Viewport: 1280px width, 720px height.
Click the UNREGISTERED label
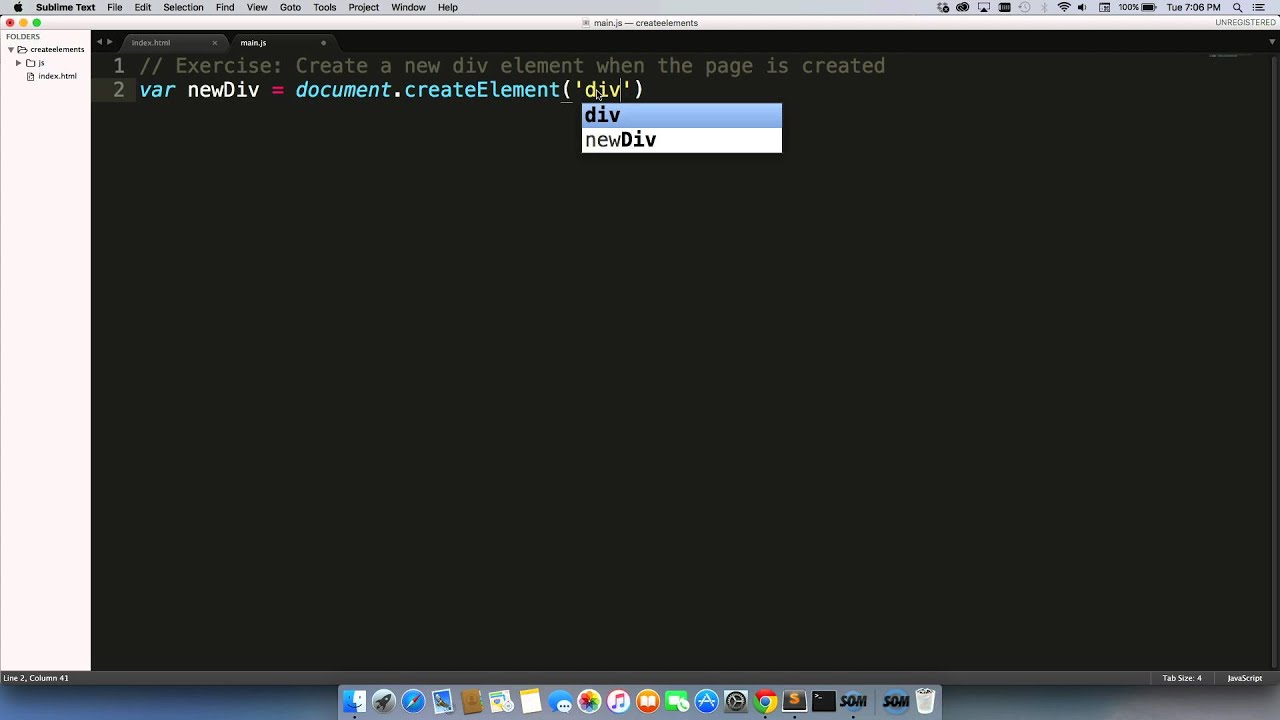coord(1245,22)
